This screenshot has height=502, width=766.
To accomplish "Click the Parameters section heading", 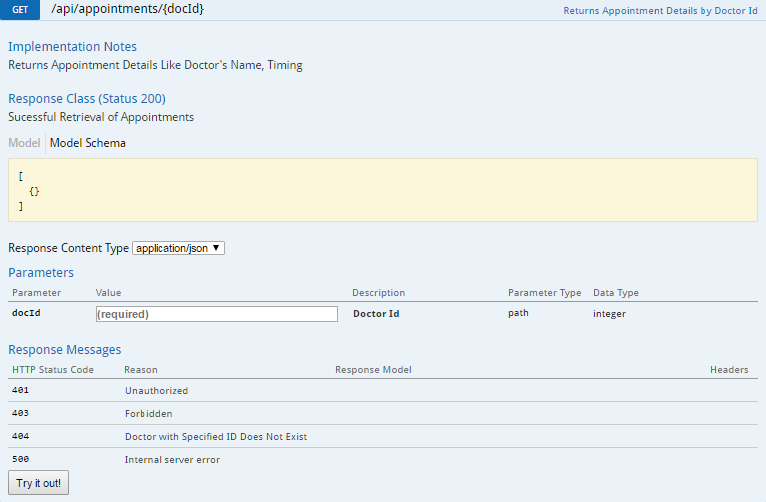I will pyautogui.click(x=41, y=272).
